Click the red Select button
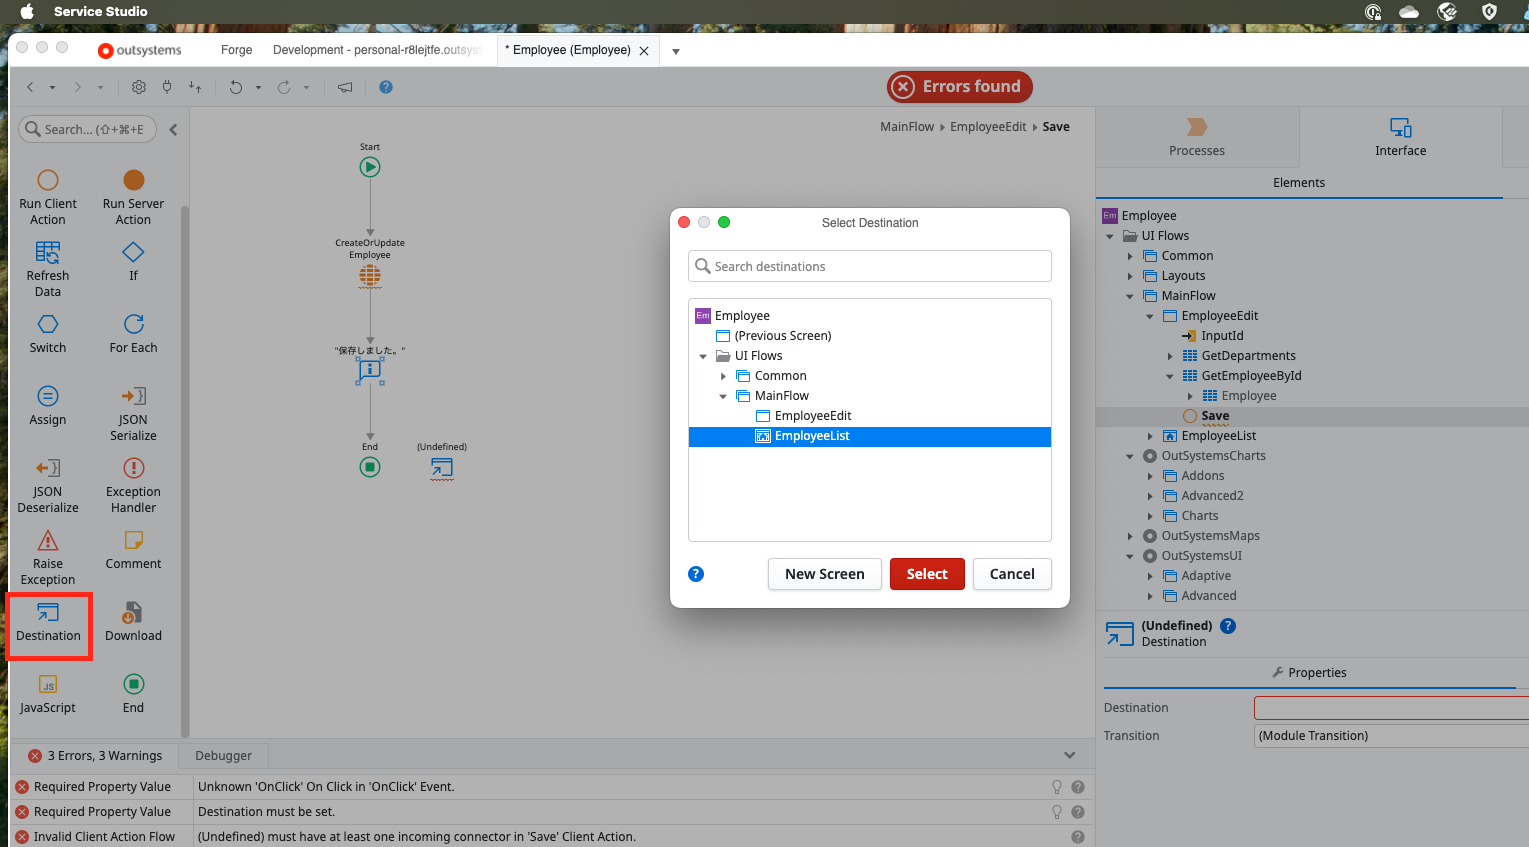The image size is (1529, 847). coord(927,574)
